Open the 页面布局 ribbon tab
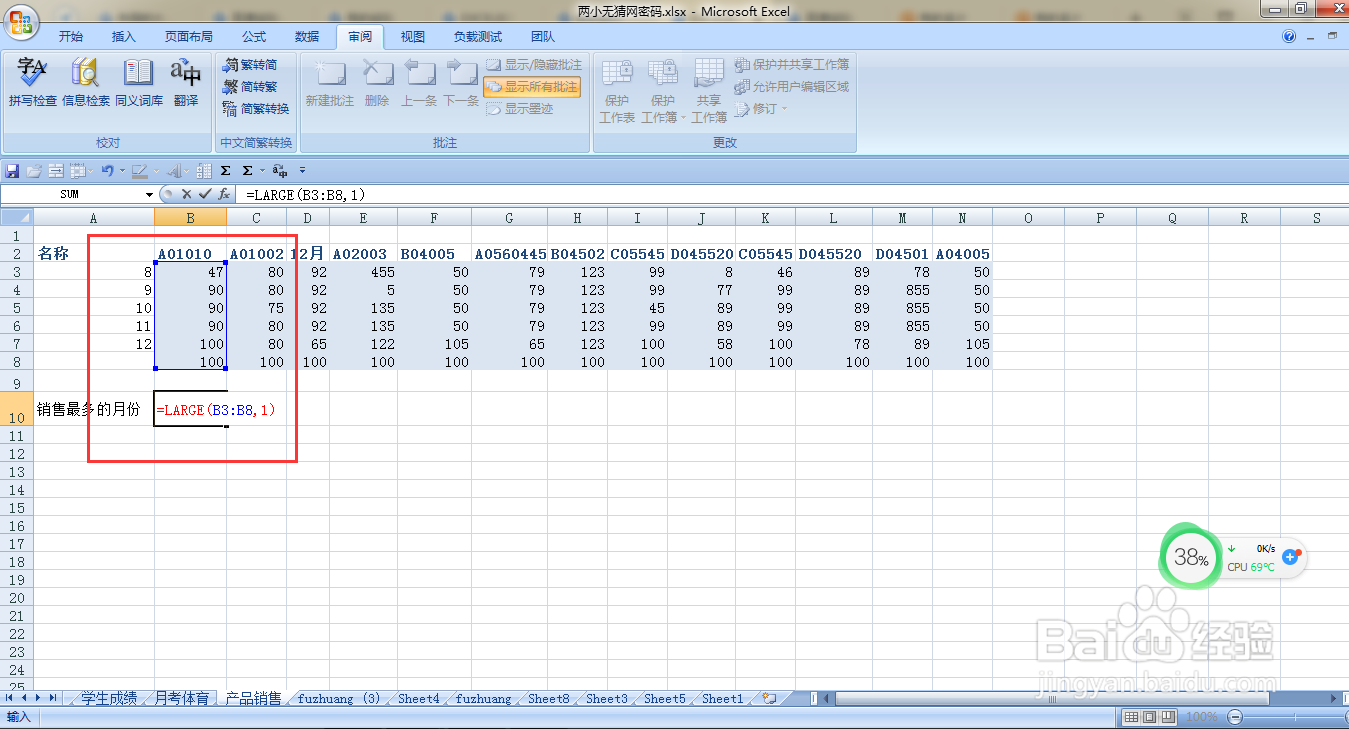Screen dimensions: 1349x729 189,37
